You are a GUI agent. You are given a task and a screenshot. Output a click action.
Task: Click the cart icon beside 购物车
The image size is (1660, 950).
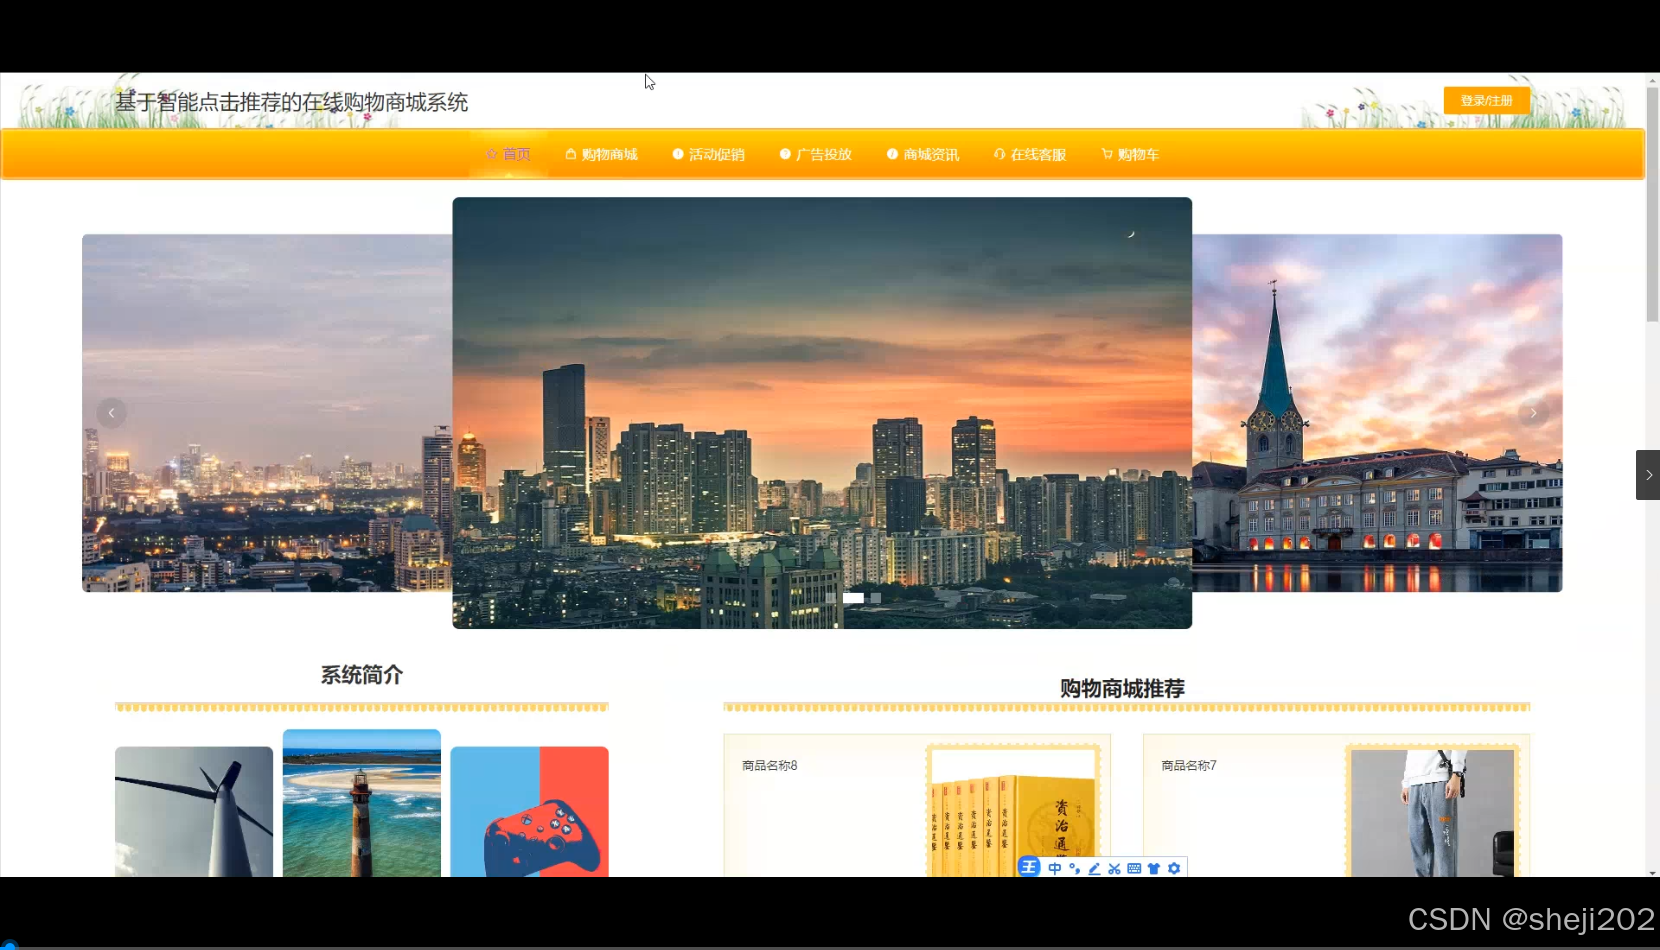1107,154
